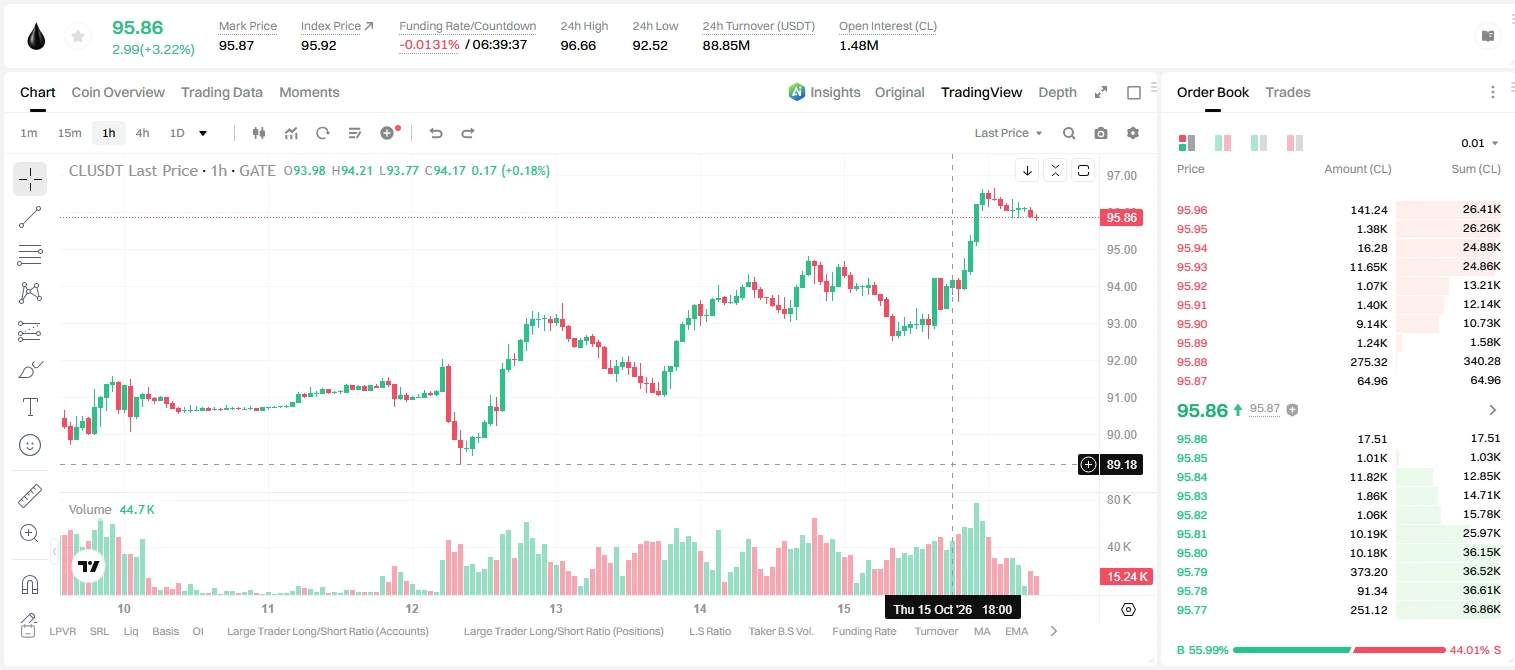Viewport: 1515px width, 670px height.
Task: Switch to the Trades tab
Action: pos(1288,92)
